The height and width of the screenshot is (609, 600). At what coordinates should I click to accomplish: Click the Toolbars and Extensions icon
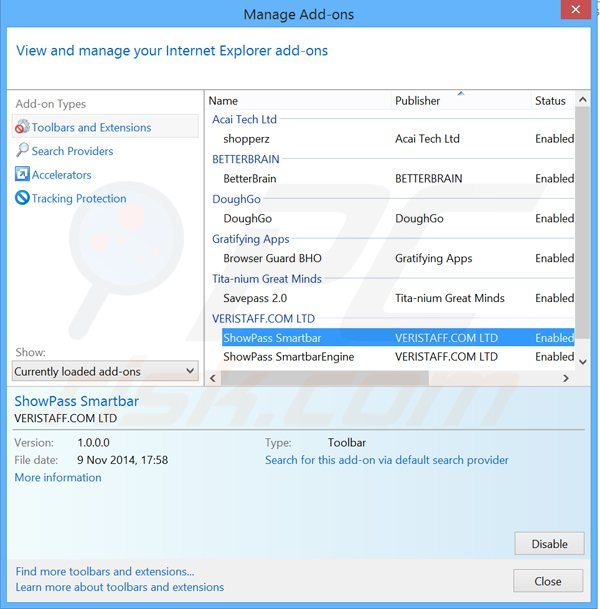tap(22, 127)
